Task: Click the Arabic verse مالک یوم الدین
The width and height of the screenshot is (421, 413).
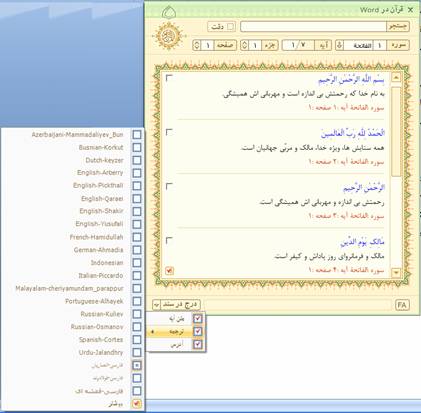Action: coord(362,242)
